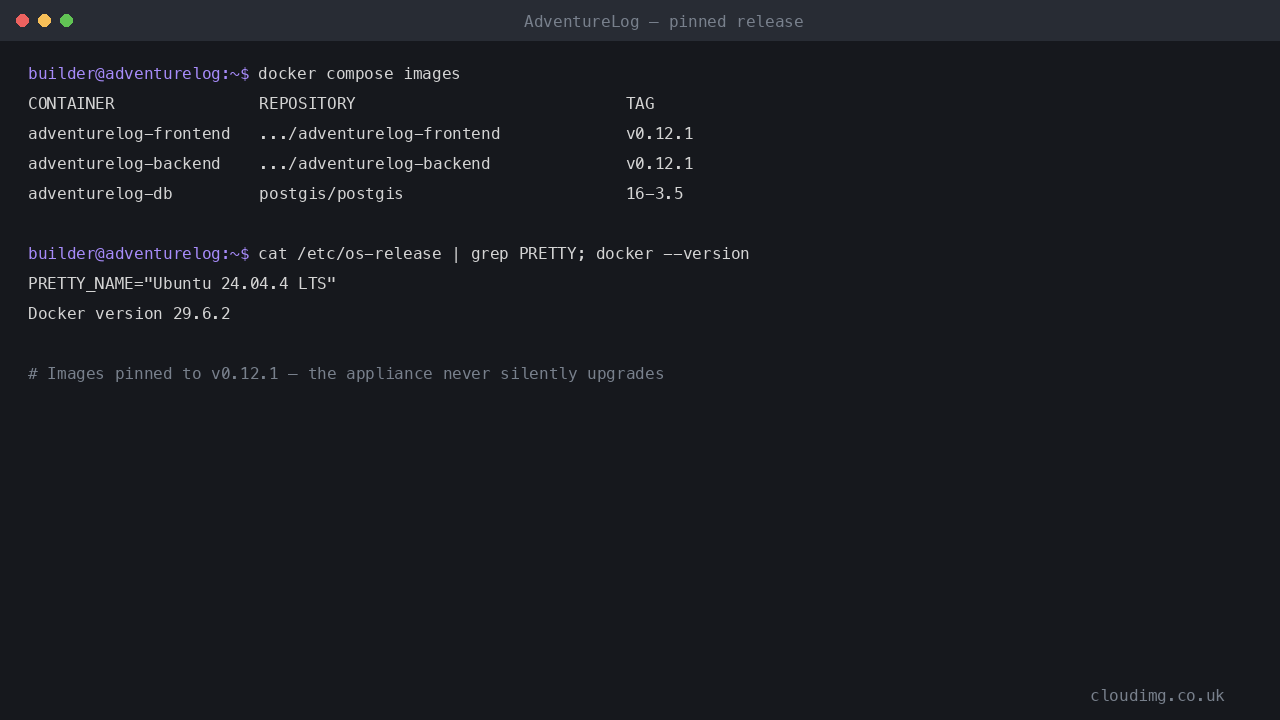Screen dimensions: 1280x720
Task: Click the REPOSITORY column header
Action: coord(307,104)
